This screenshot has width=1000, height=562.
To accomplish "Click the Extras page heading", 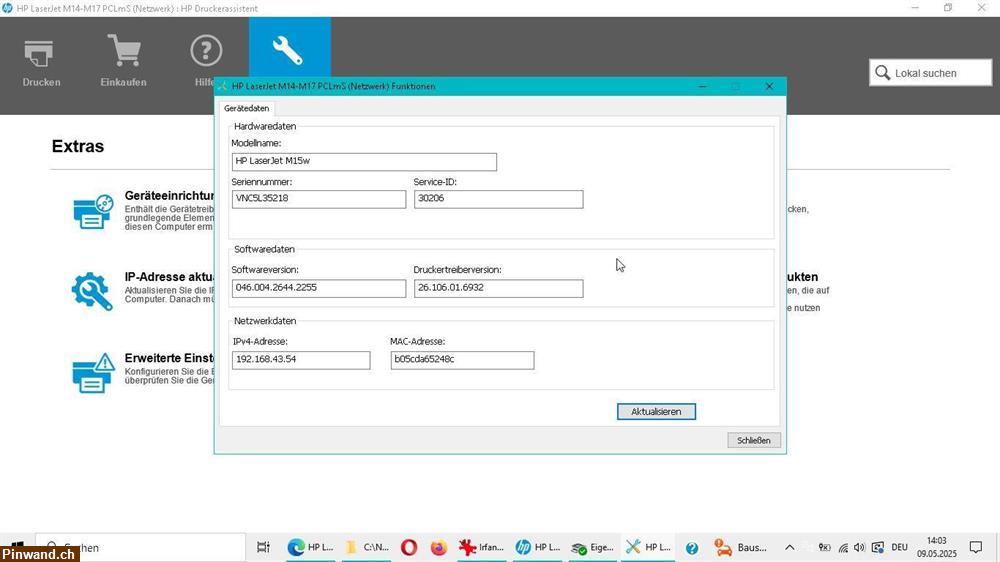I will point(78,146).
